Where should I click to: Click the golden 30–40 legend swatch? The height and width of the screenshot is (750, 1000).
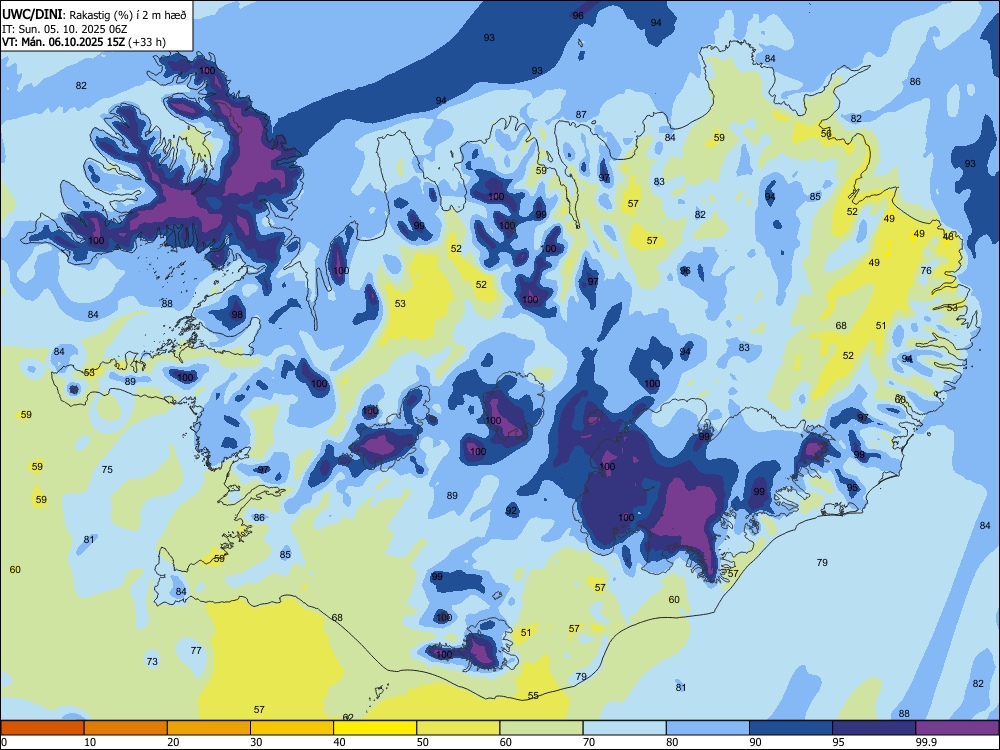point(292,728)
